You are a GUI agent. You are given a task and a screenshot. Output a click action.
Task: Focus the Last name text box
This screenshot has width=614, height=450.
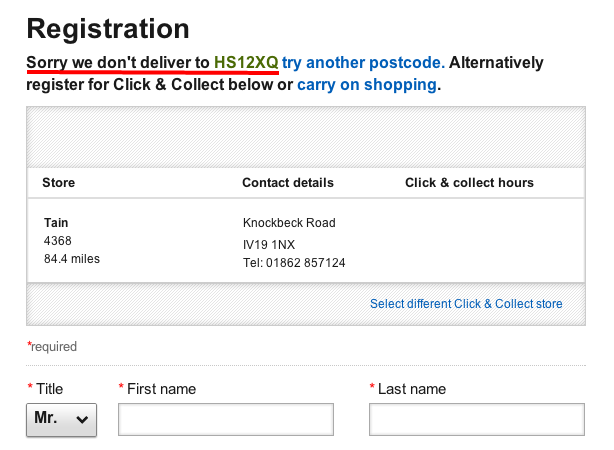point(476,420)
